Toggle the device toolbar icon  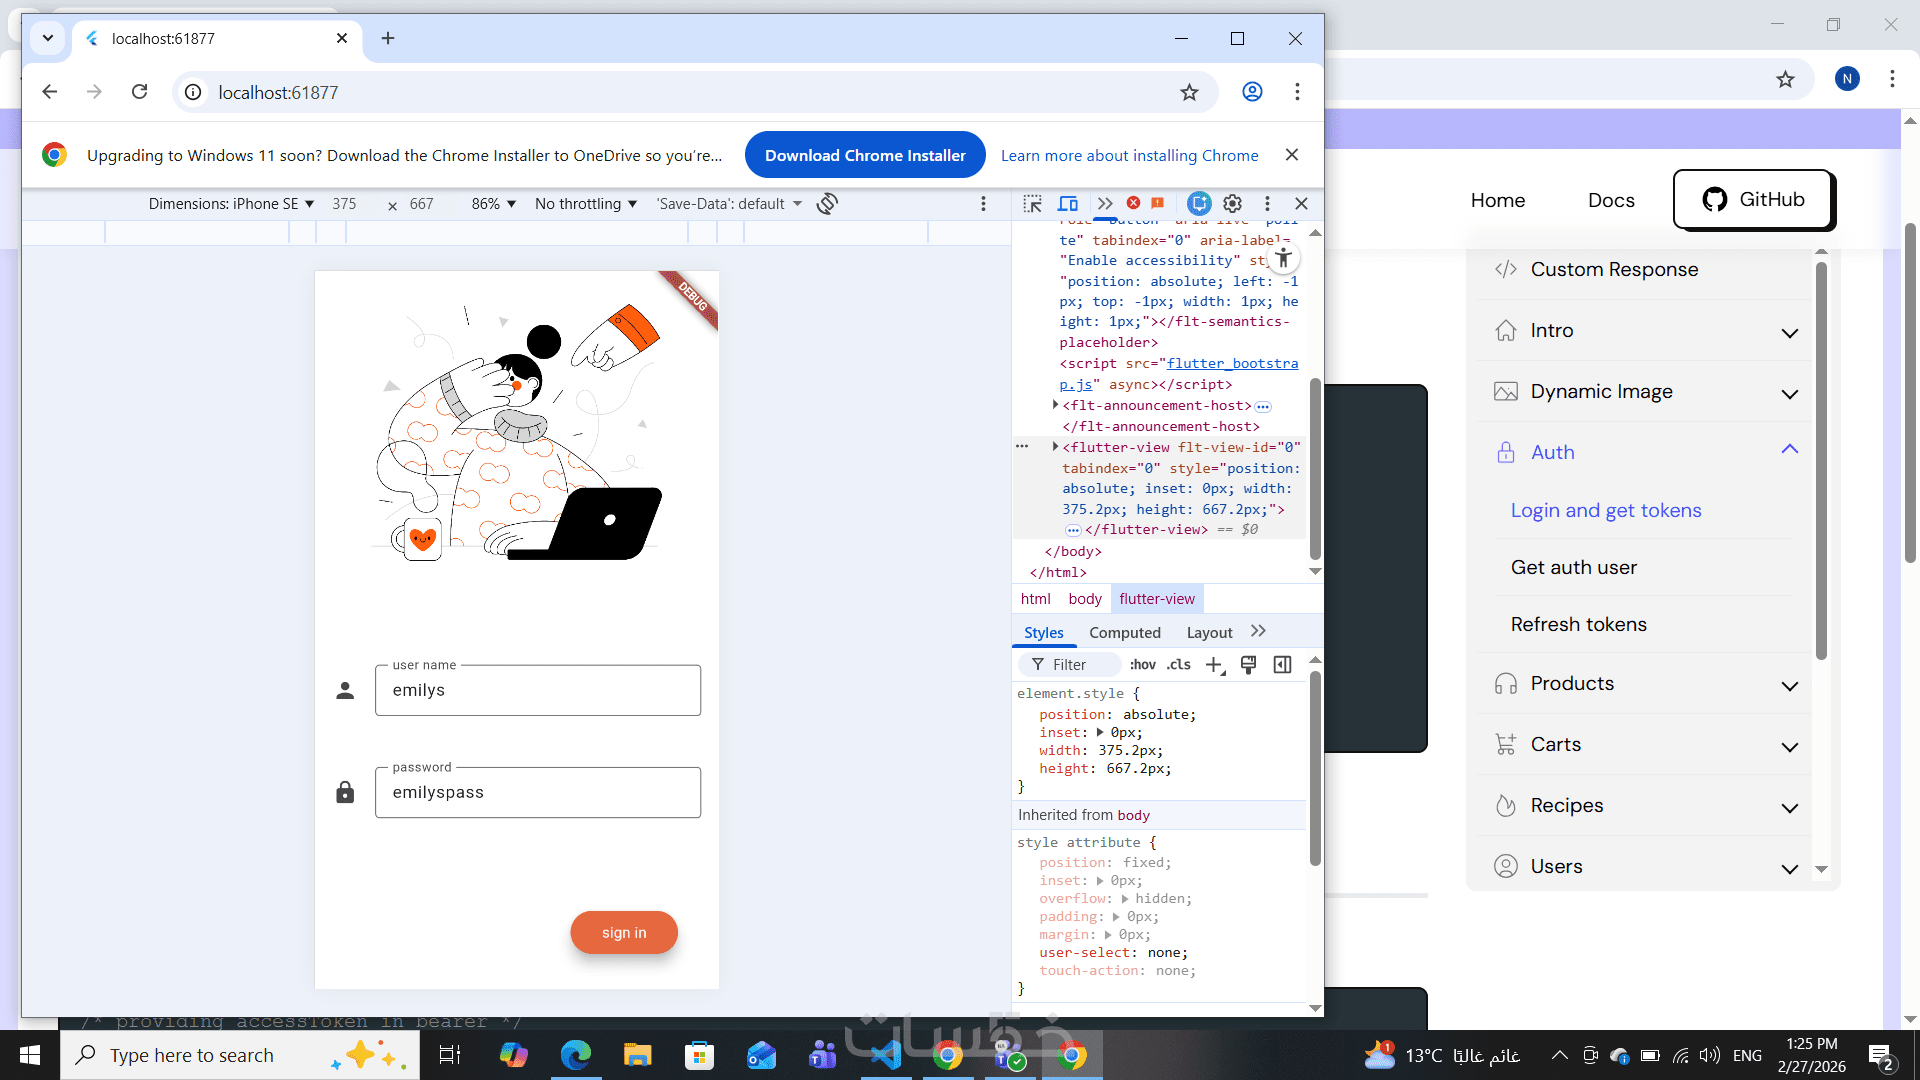click(1068, 204)
